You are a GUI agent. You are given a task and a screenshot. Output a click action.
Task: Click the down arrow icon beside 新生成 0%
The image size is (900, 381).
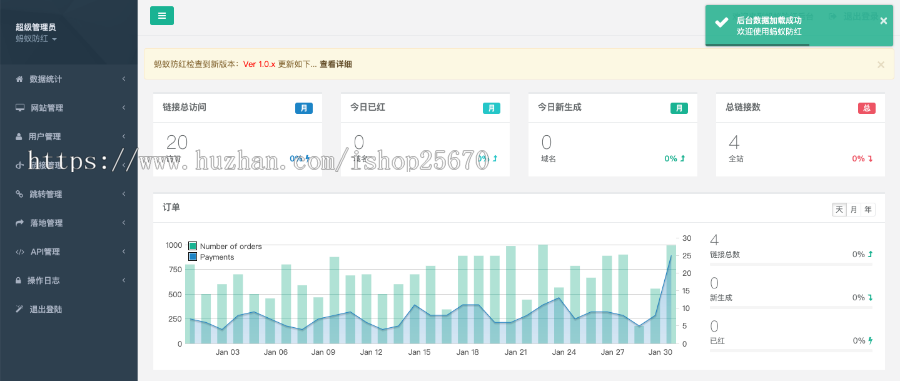[870, 297]
